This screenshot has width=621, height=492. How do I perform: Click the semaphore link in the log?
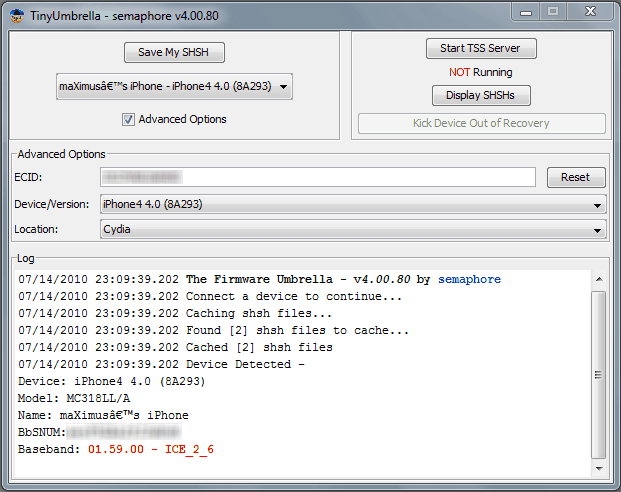point(469,279)
